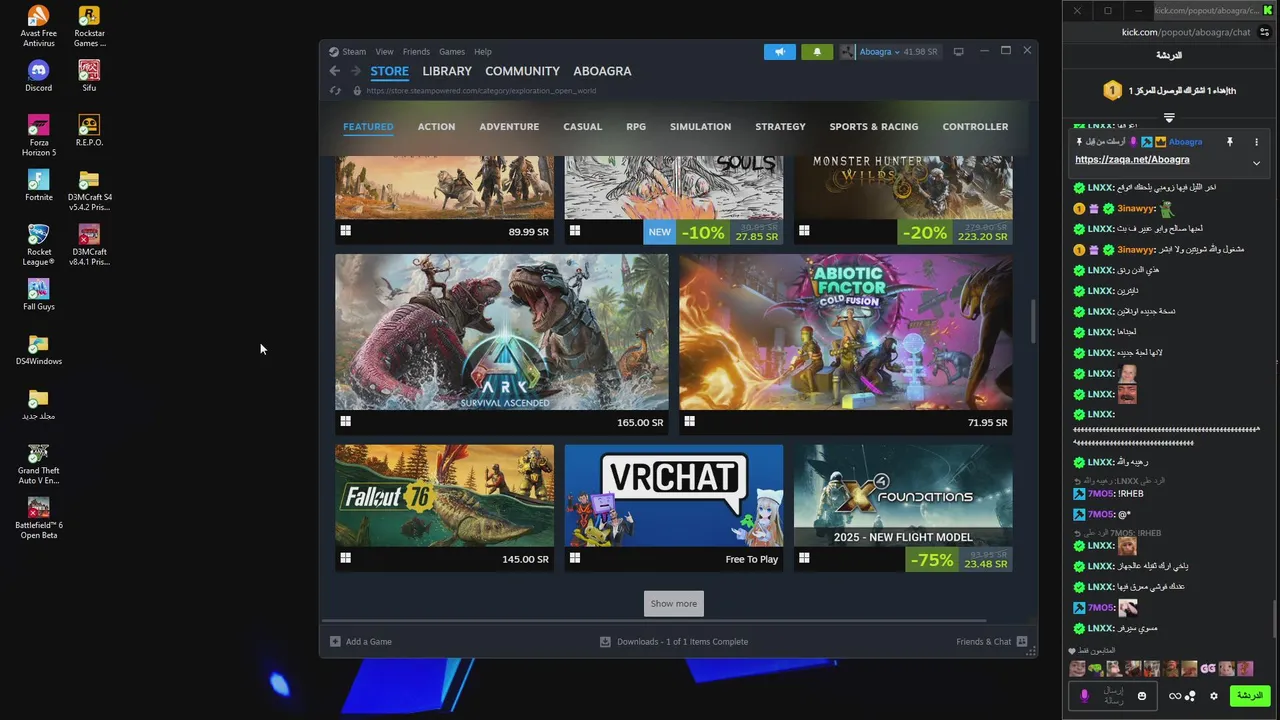Select ACTION category tab
Viewport: 1280px width, 720px height.
(436, 127)
